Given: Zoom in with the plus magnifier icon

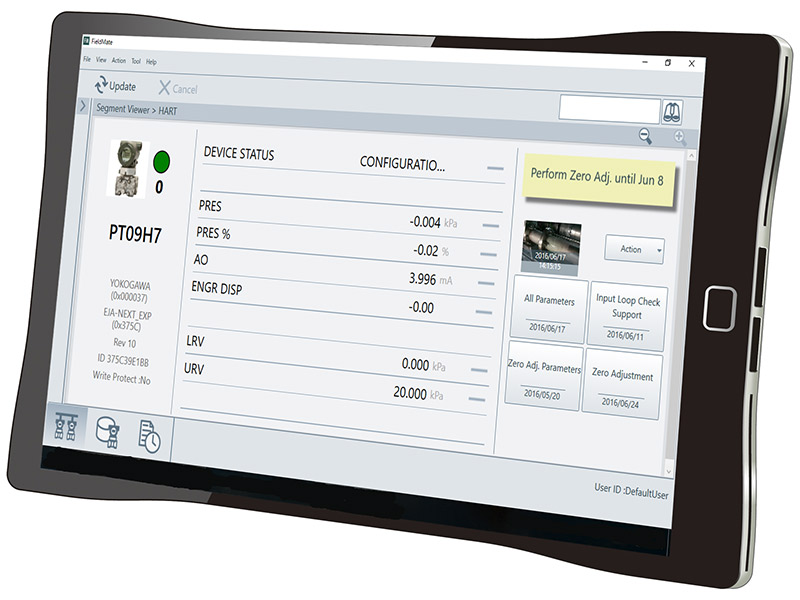Looking at the screenshot, I should (x=679, y=135).
